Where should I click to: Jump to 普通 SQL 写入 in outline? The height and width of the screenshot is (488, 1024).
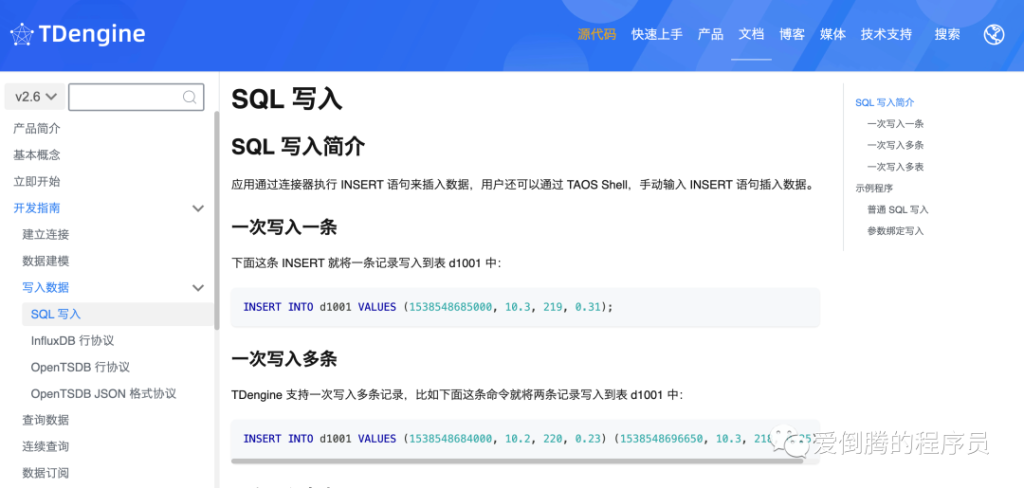(898, 210)
